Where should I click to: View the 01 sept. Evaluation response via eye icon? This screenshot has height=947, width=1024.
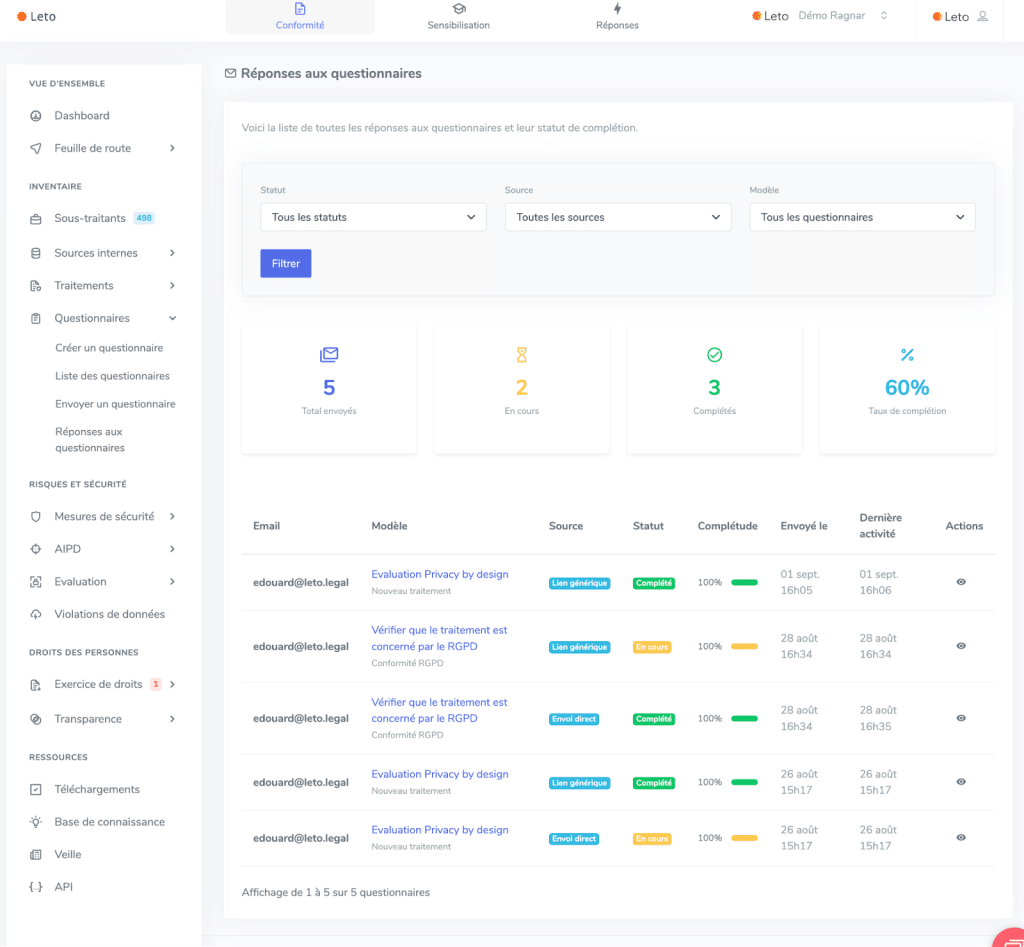coord(961,582)
